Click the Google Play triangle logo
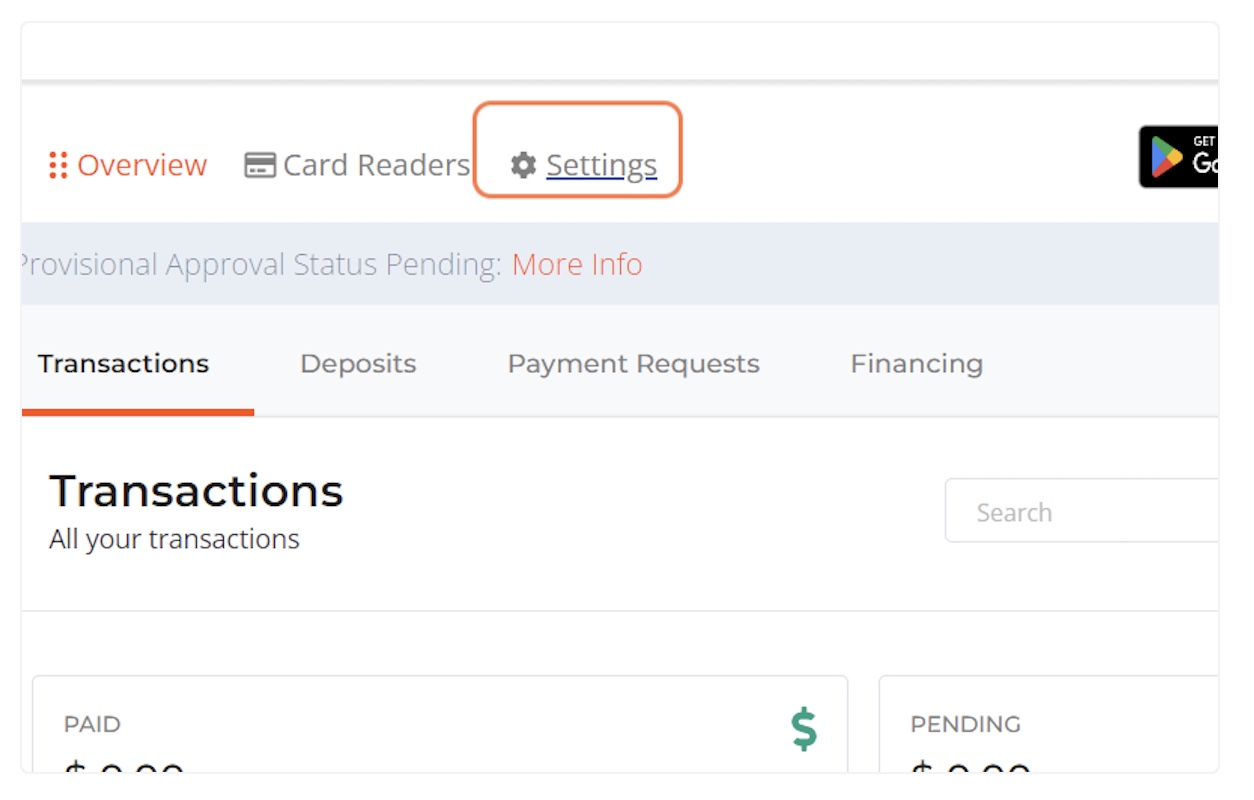 (x=1166, y=157)
